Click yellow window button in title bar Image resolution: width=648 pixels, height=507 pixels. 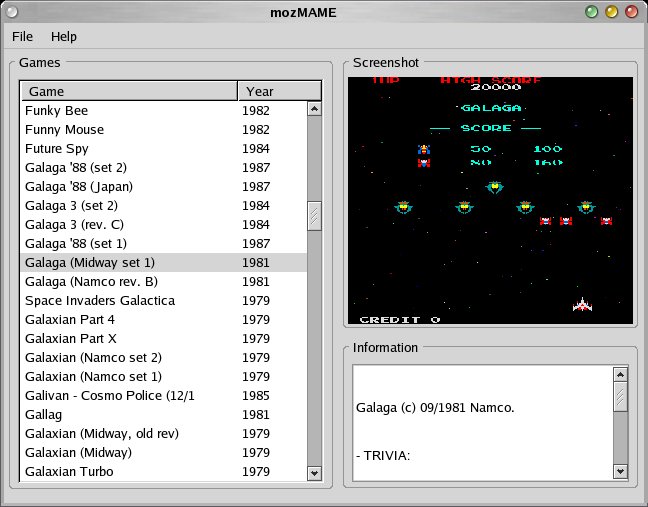611,12
